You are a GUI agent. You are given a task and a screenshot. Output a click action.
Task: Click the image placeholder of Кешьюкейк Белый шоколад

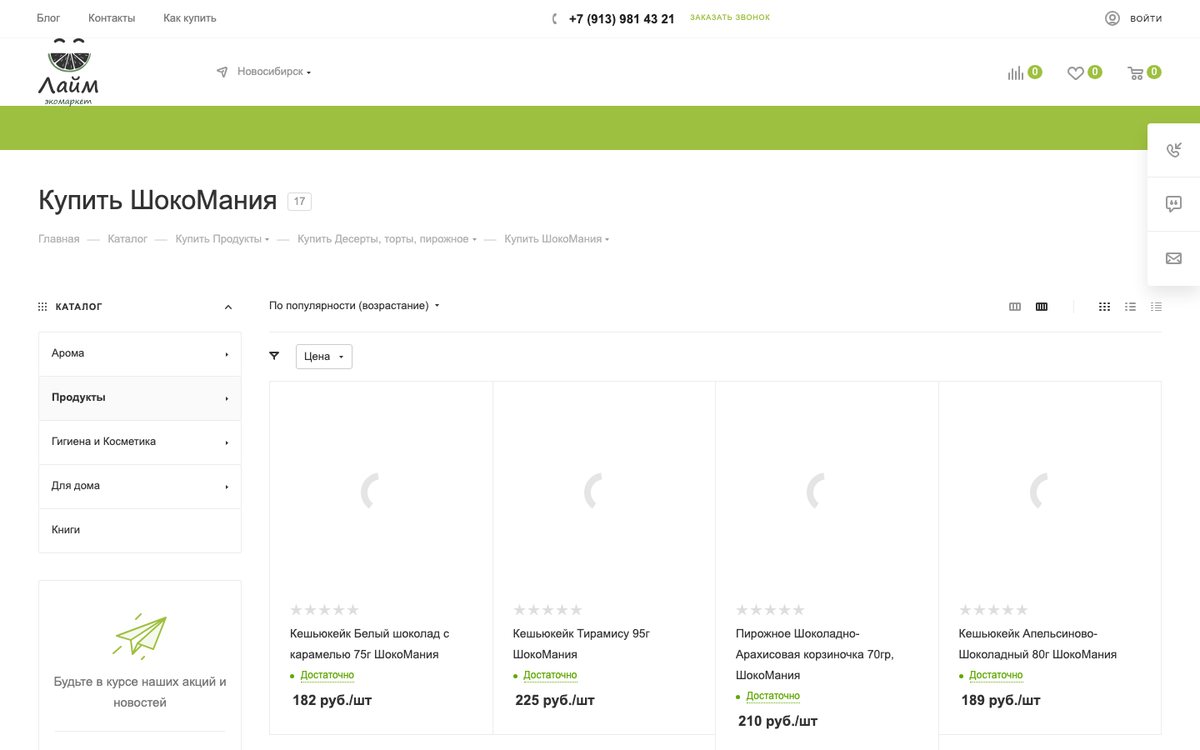tap(381, 492)
